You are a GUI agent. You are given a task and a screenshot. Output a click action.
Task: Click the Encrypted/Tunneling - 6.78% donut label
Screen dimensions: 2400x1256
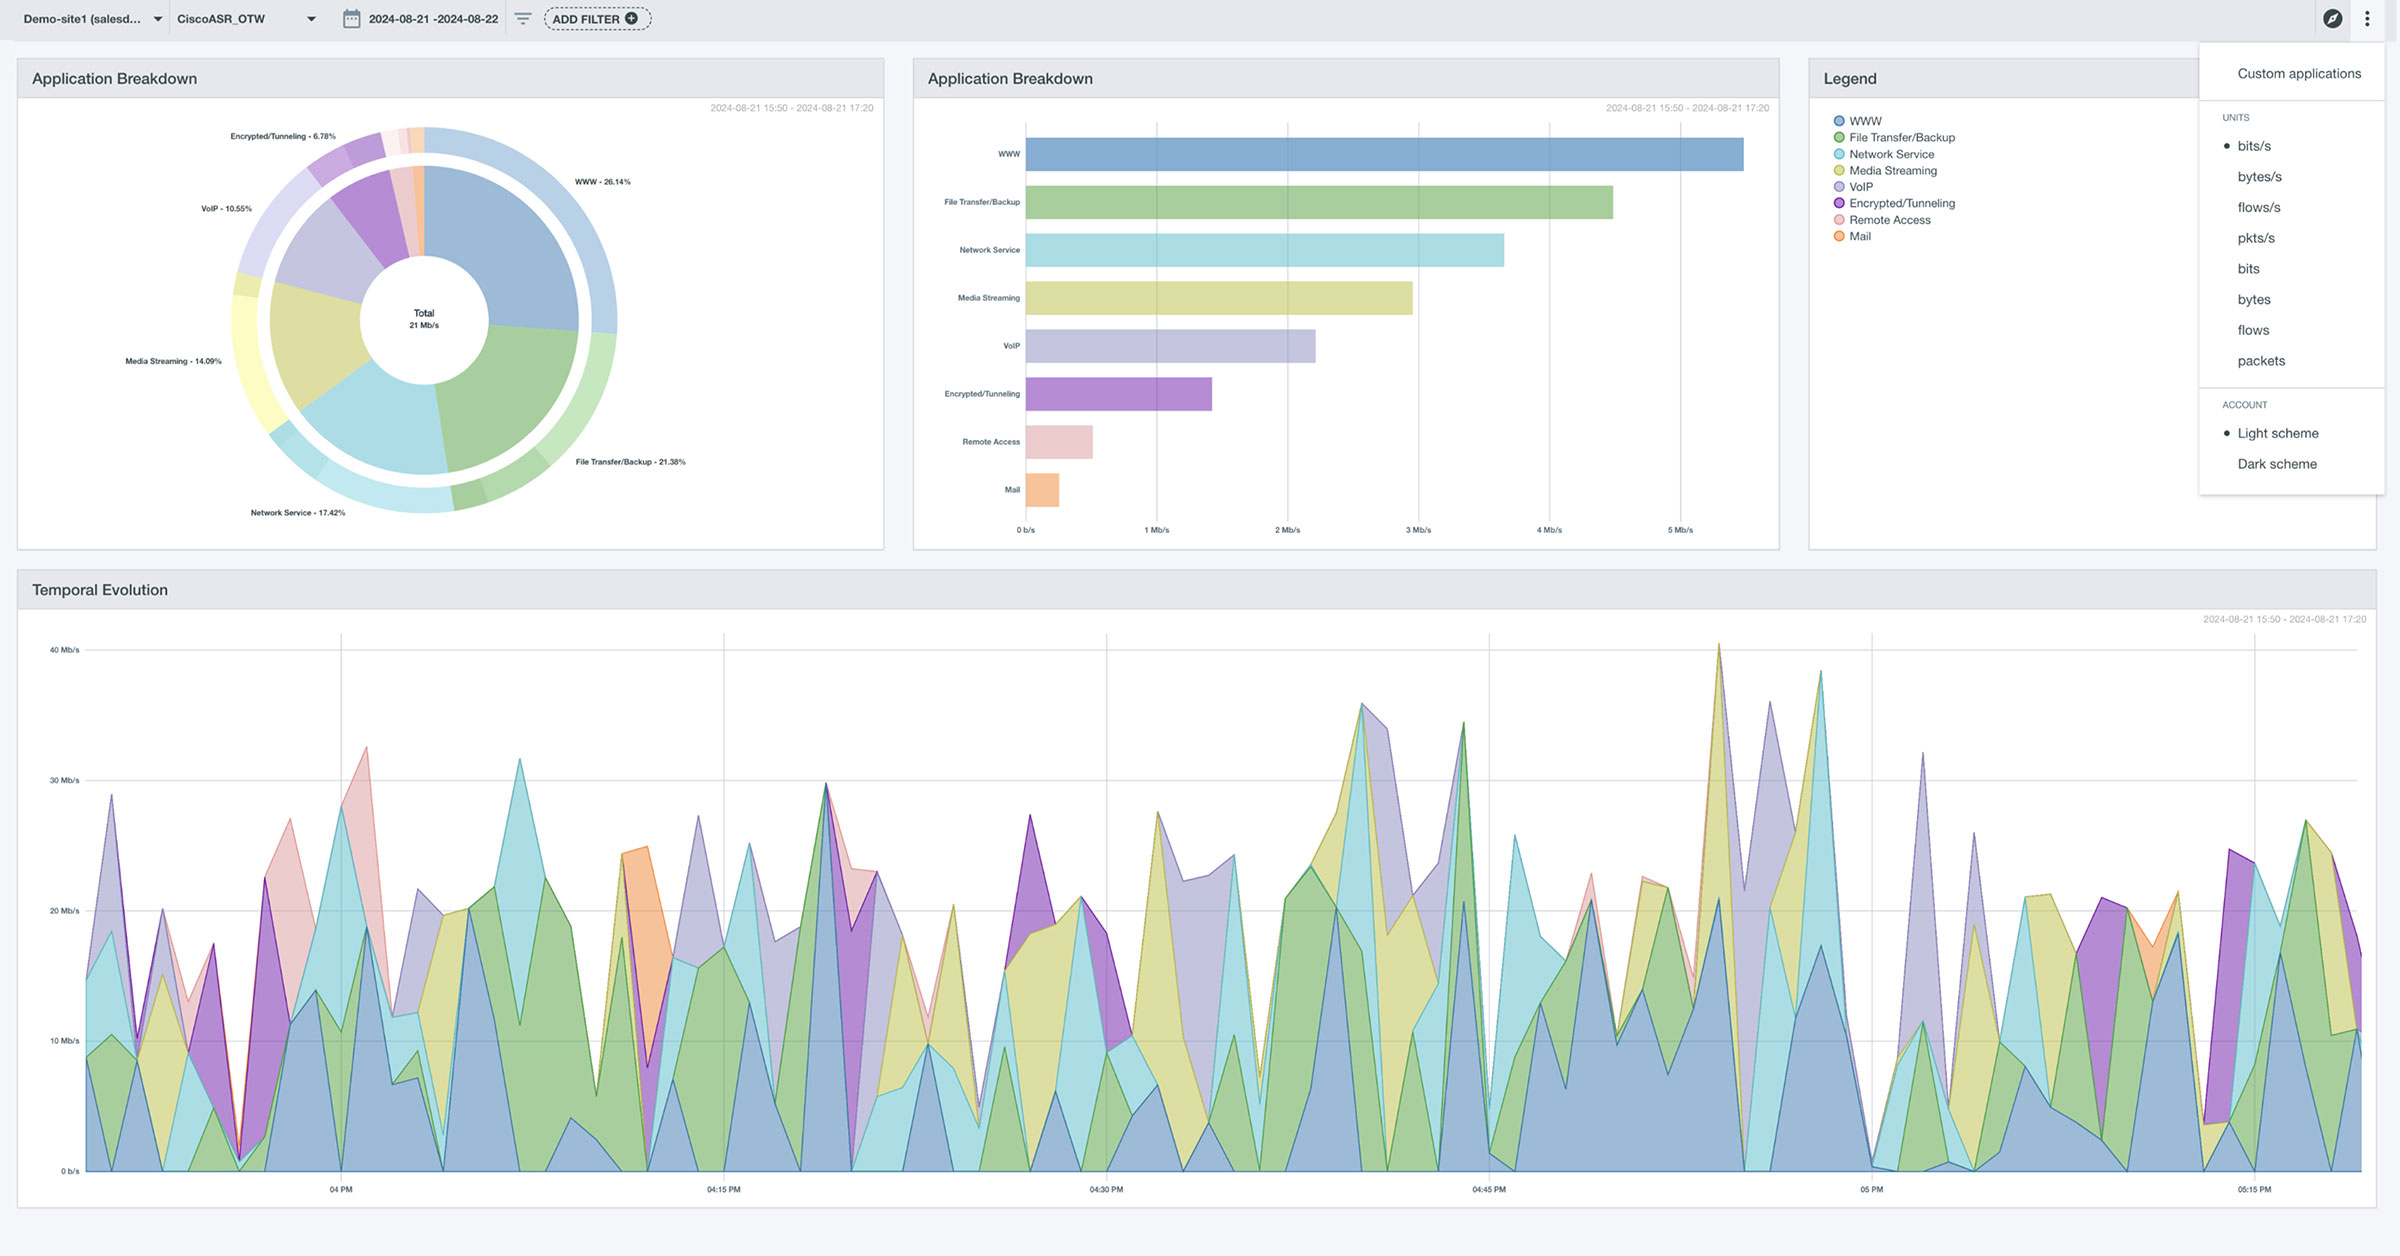[x=283, y=136]
